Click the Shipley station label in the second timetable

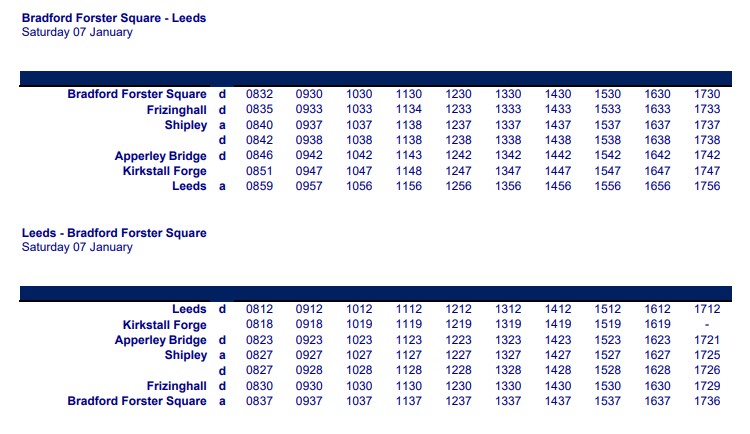[x=186, y=355]
